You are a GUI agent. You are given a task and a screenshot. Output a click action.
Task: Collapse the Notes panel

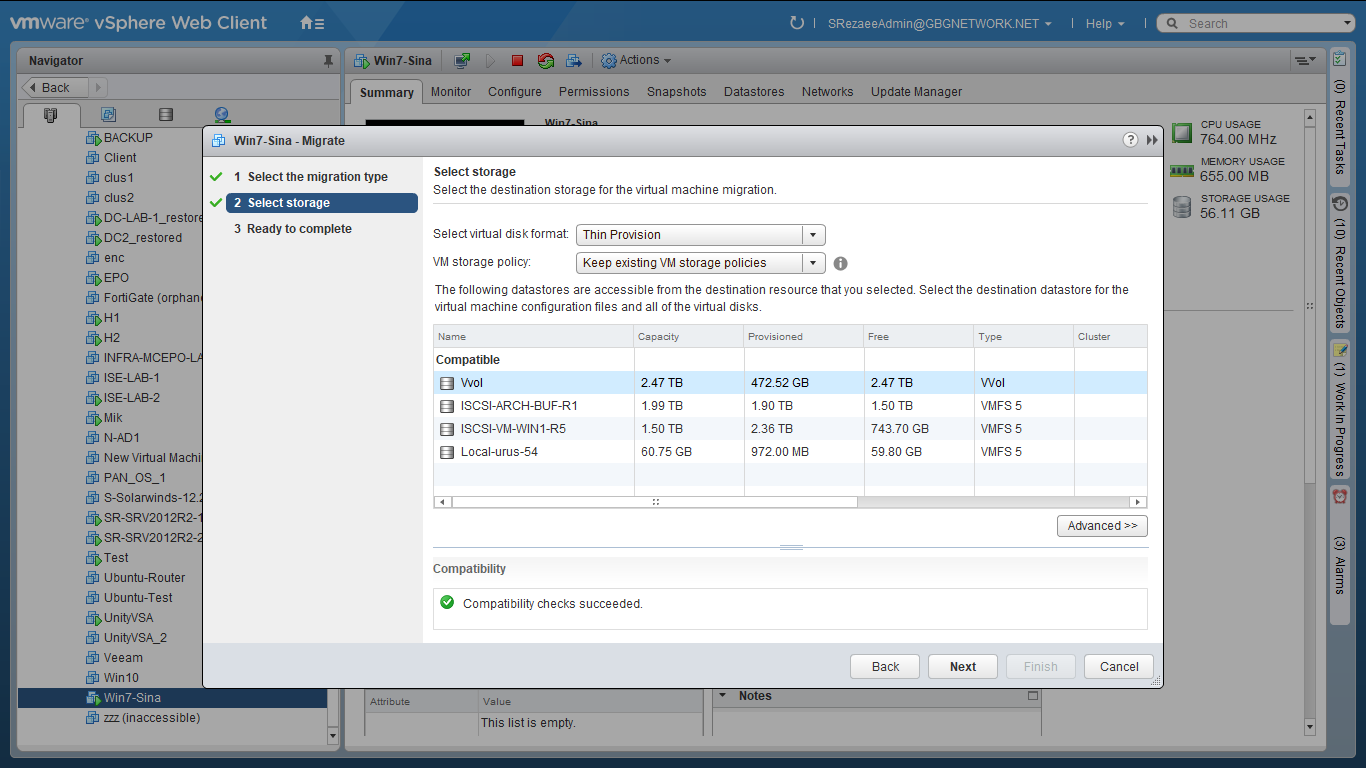point(723,696)
